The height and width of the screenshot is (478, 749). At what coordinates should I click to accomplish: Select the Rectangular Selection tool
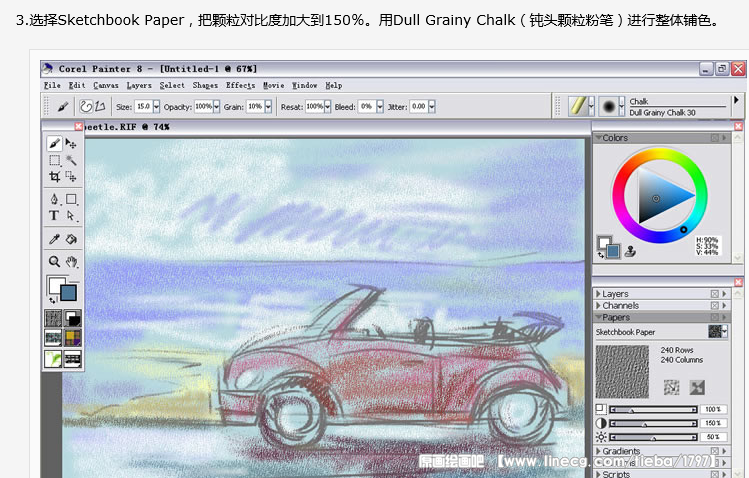click(x=54, y=160)
